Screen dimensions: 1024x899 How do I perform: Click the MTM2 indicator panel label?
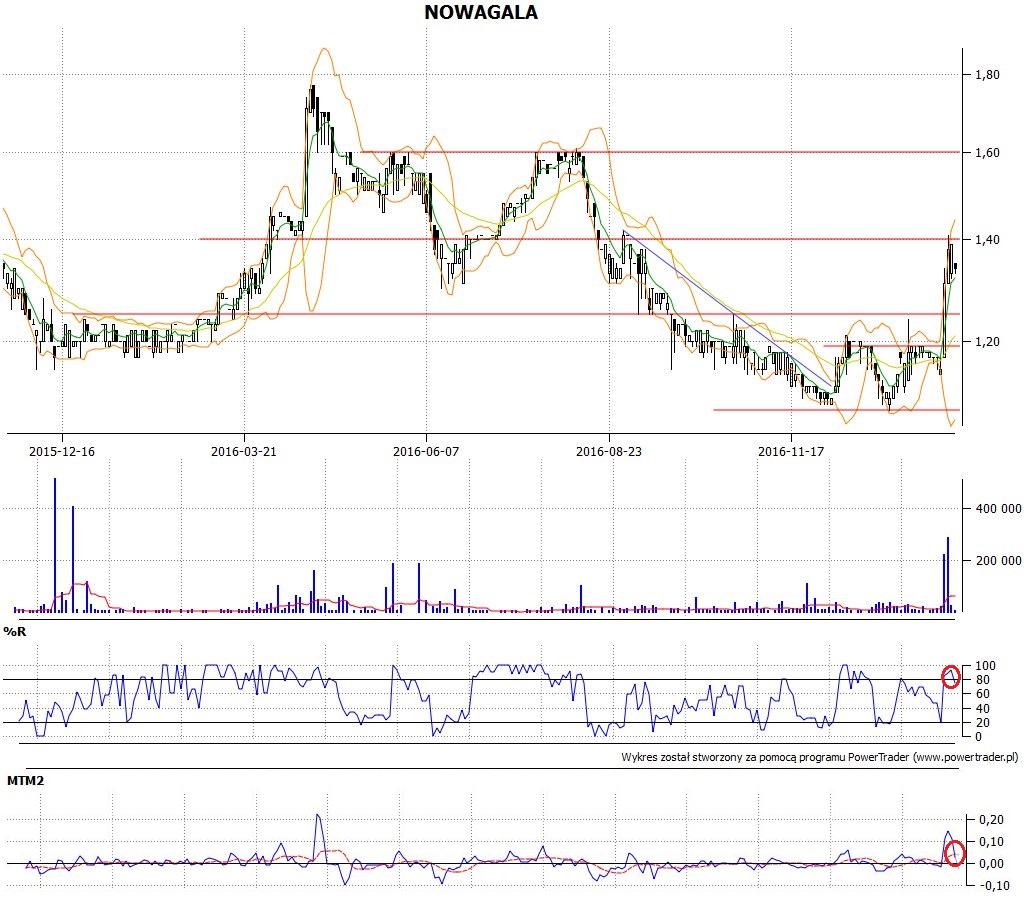click(25, 780)
